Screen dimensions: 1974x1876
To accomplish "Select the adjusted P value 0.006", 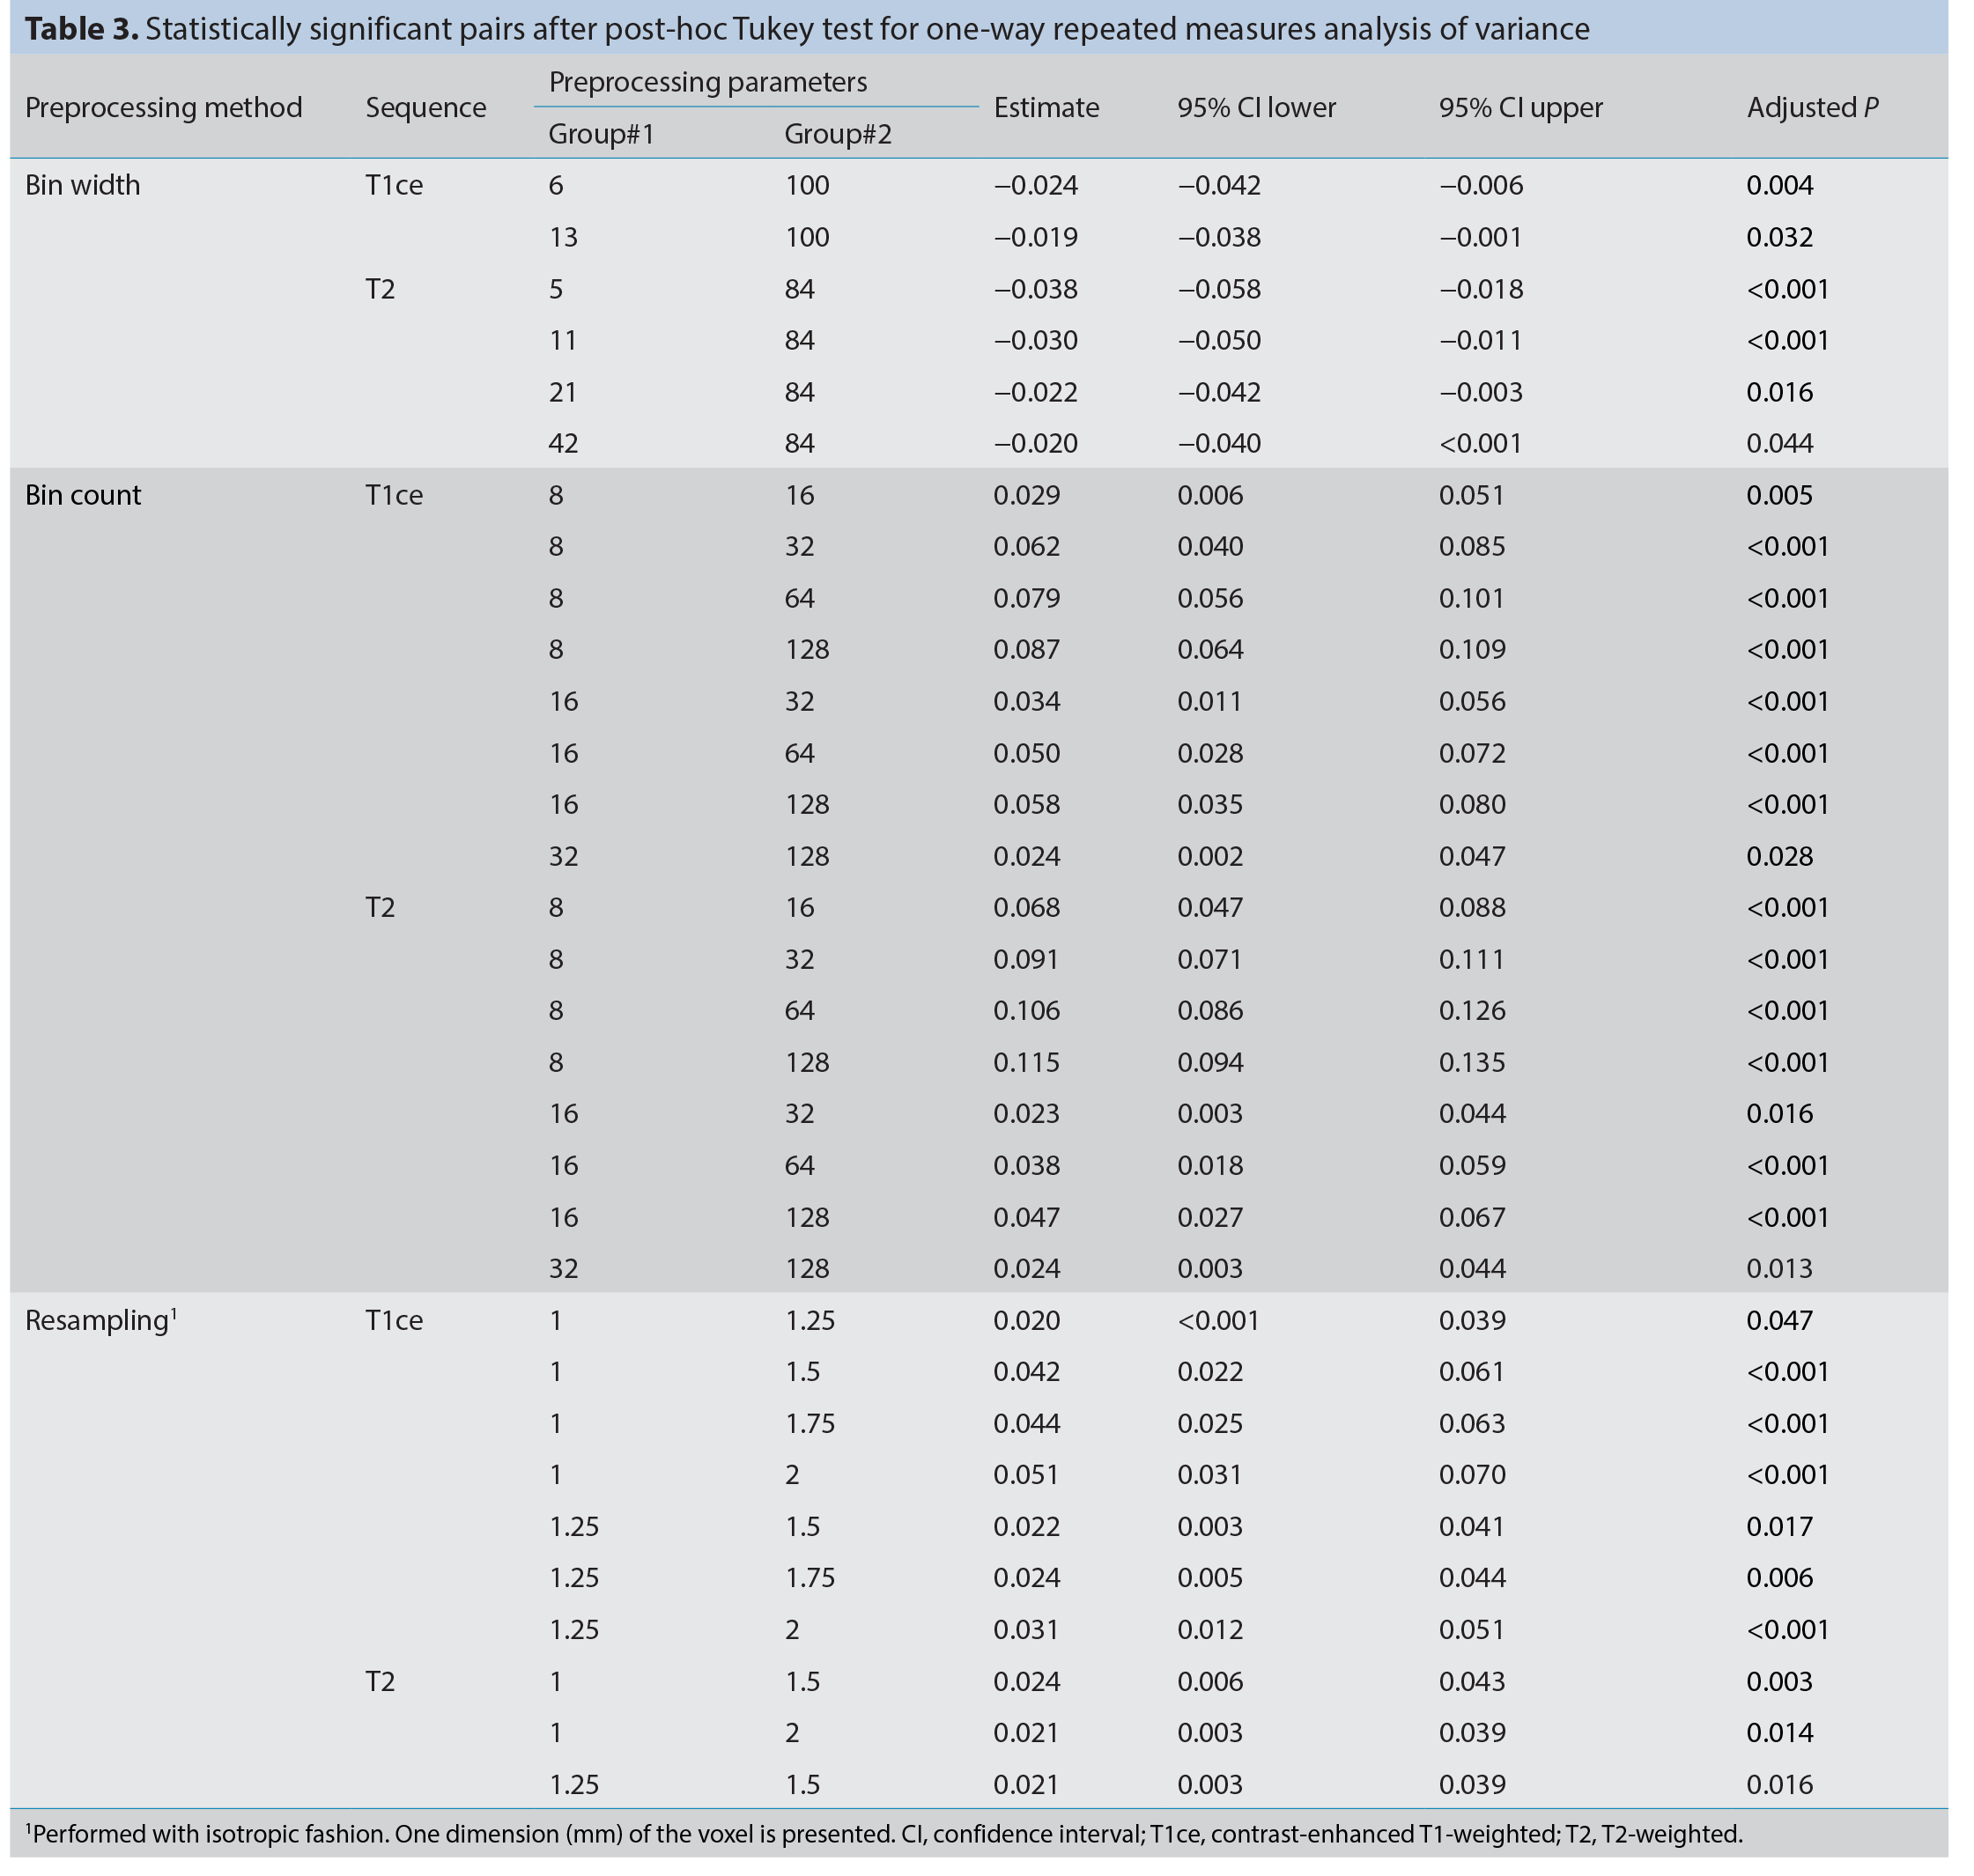I will (1780, 1577).
